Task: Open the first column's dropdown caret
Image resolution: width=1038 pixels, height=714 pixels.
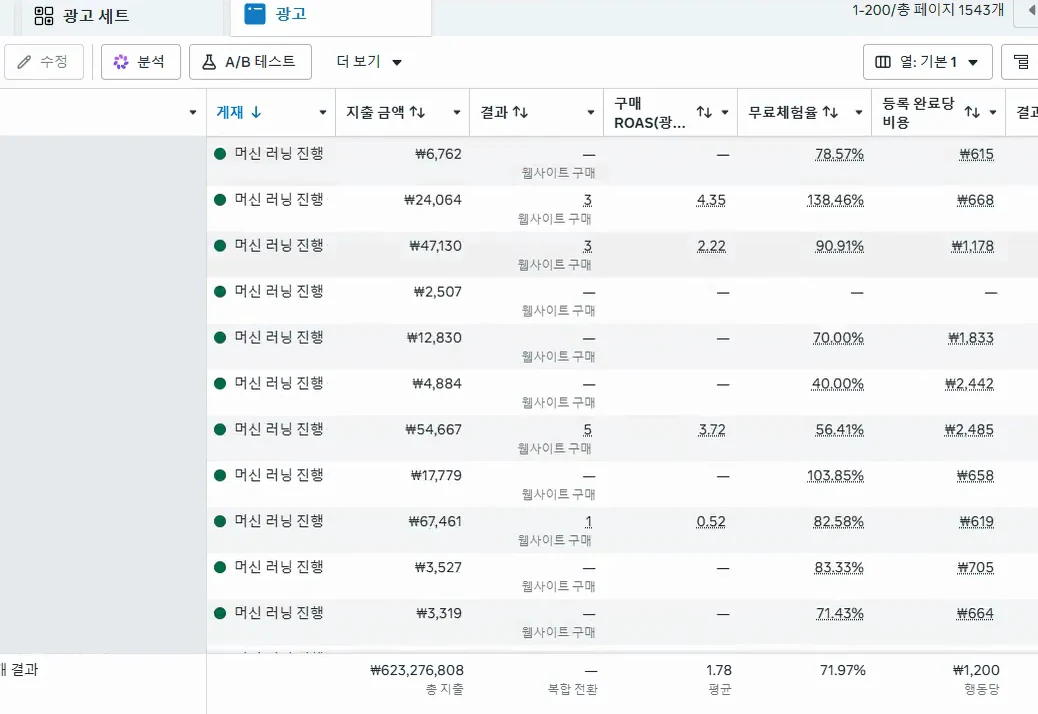Action: 193,112
